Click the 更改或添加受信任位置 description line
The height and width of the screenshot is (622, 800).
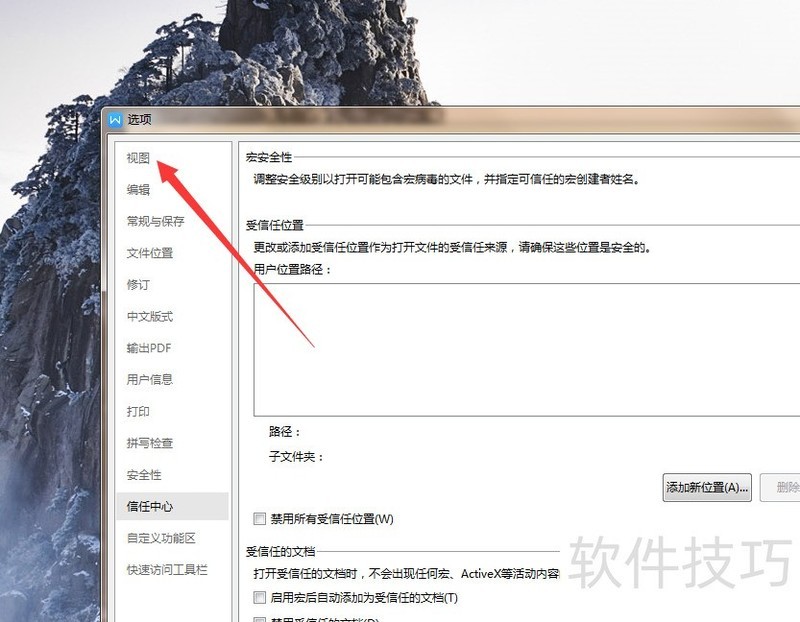[x=452, y=247]
